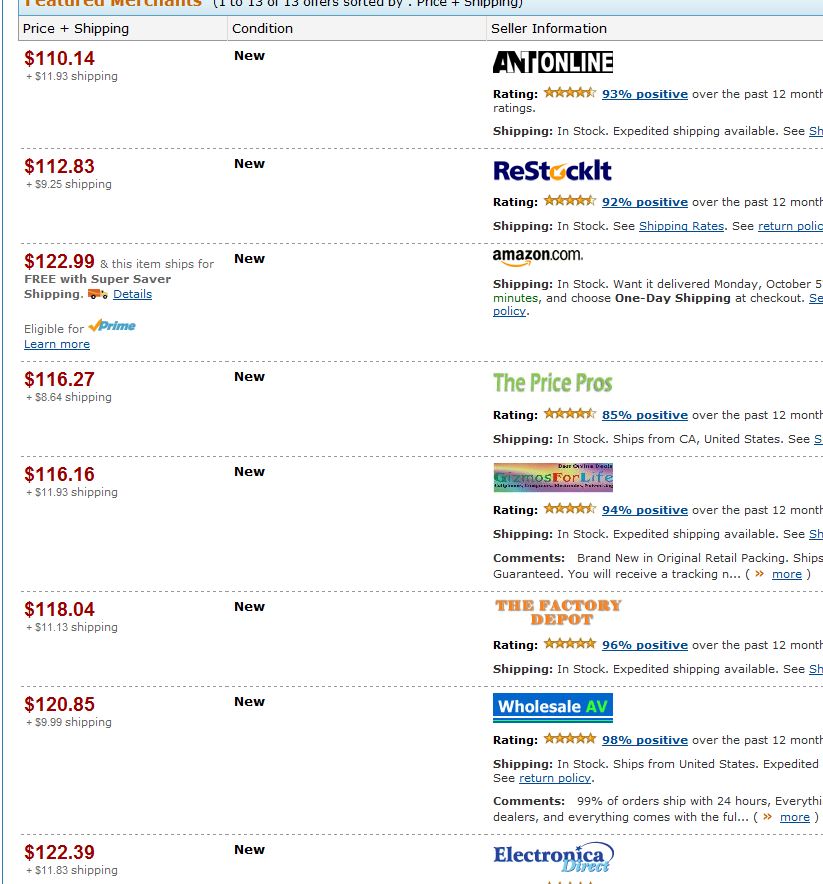This screenshot has height=884, width=823.
Task: Click Learn more about Prime
Action: (57, 344)
